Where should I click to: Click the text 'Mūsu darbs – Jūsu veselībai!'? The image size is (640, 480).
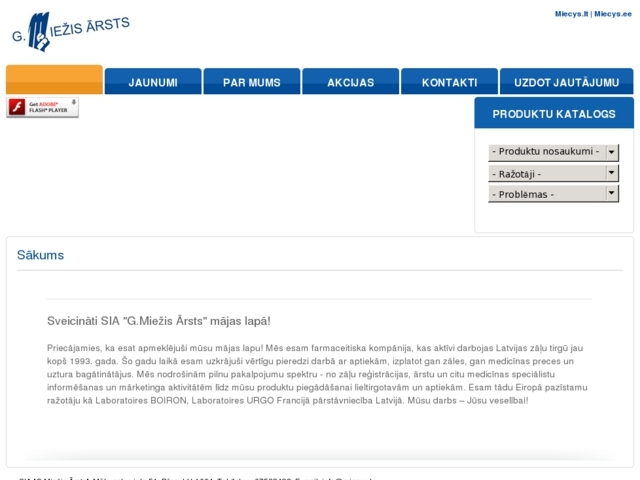tap(468, 400)
